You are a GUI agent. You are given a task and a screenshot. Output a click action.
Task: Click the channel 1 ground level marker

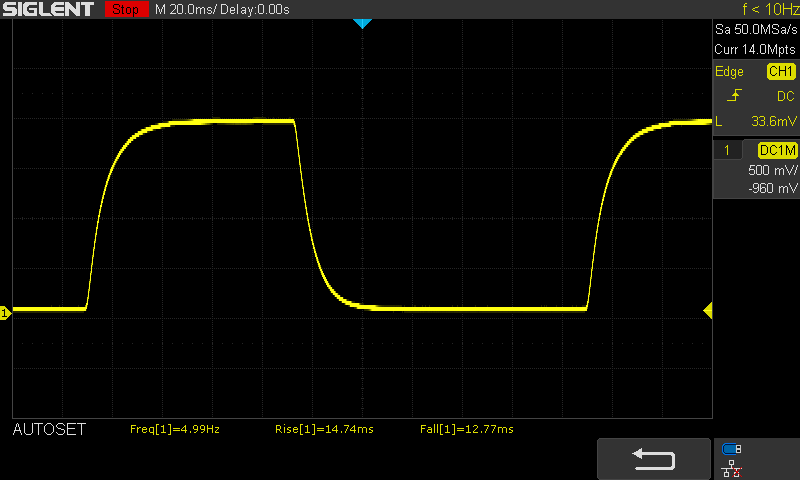click(5, 313)
